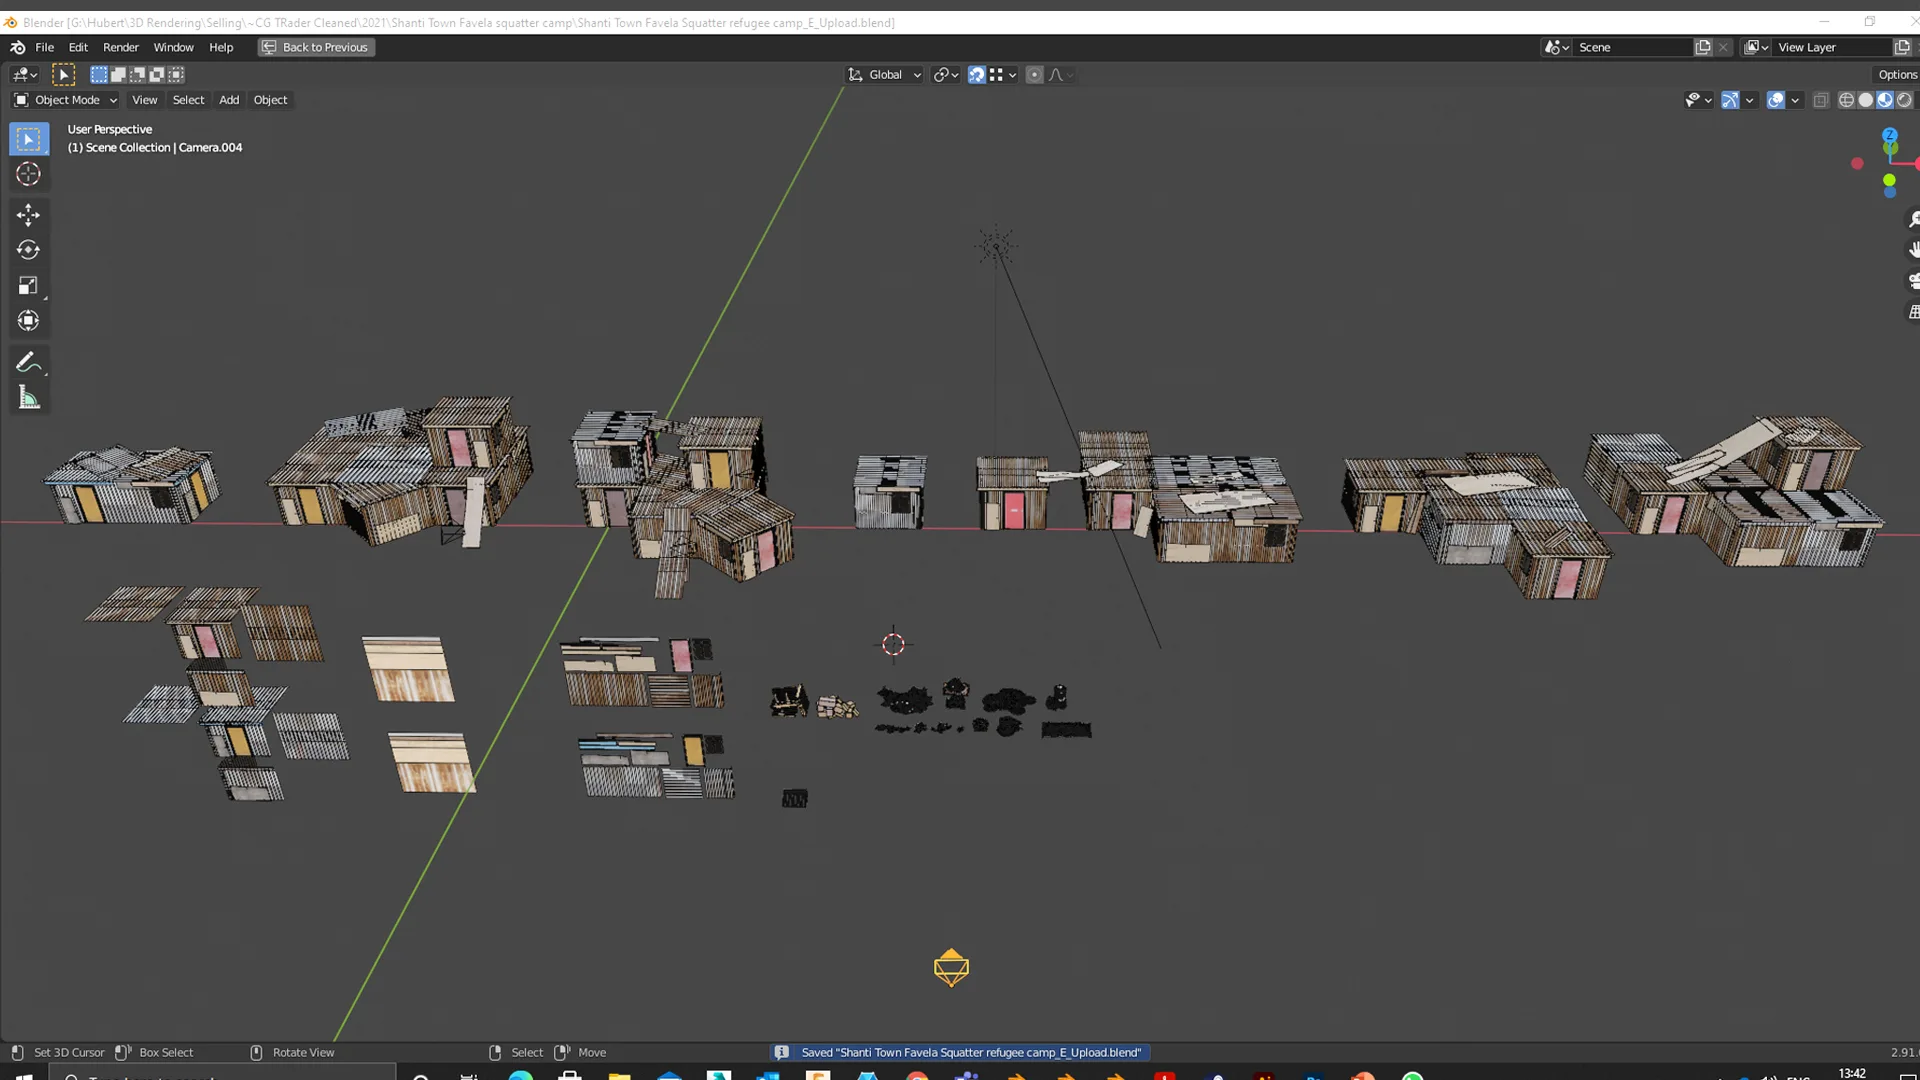The height and width of the screenshot is (1080, 1920).
Task: Set selection mode to new selection
Action: pos(99,75)
